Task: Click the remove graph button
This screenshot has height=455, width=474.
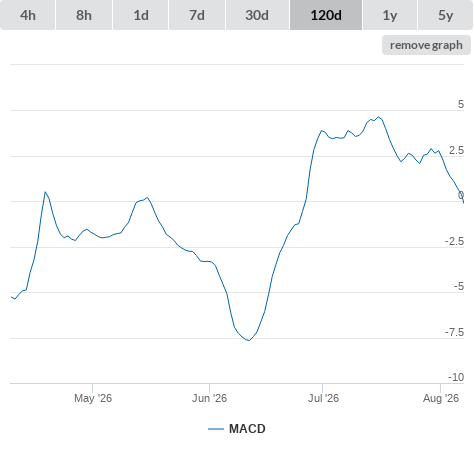Action: pos(426,45)
